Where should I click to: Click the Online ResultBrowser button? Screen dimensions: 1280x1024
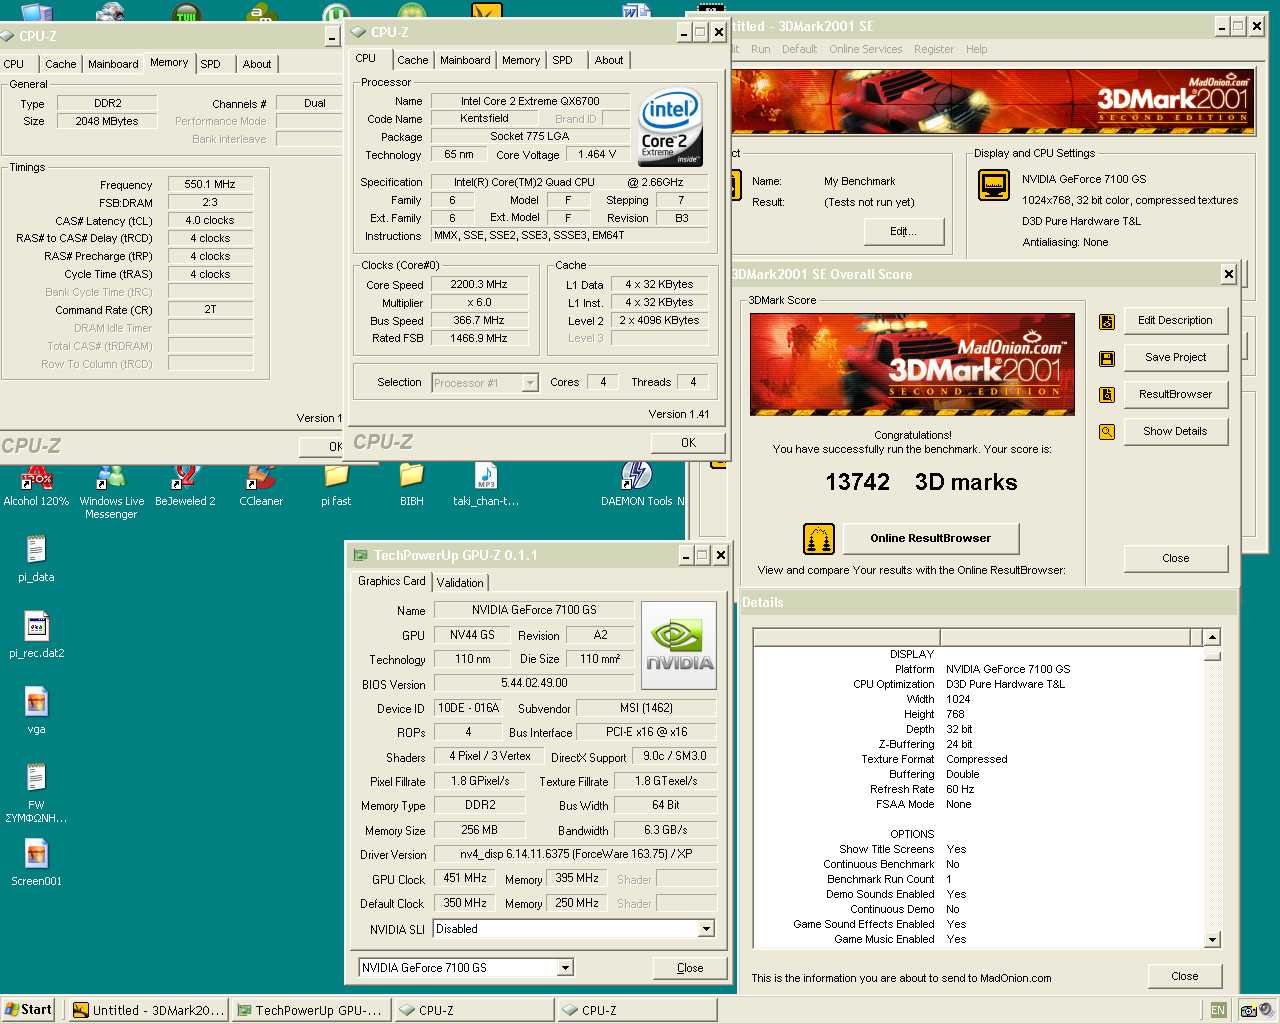[930, 538]
